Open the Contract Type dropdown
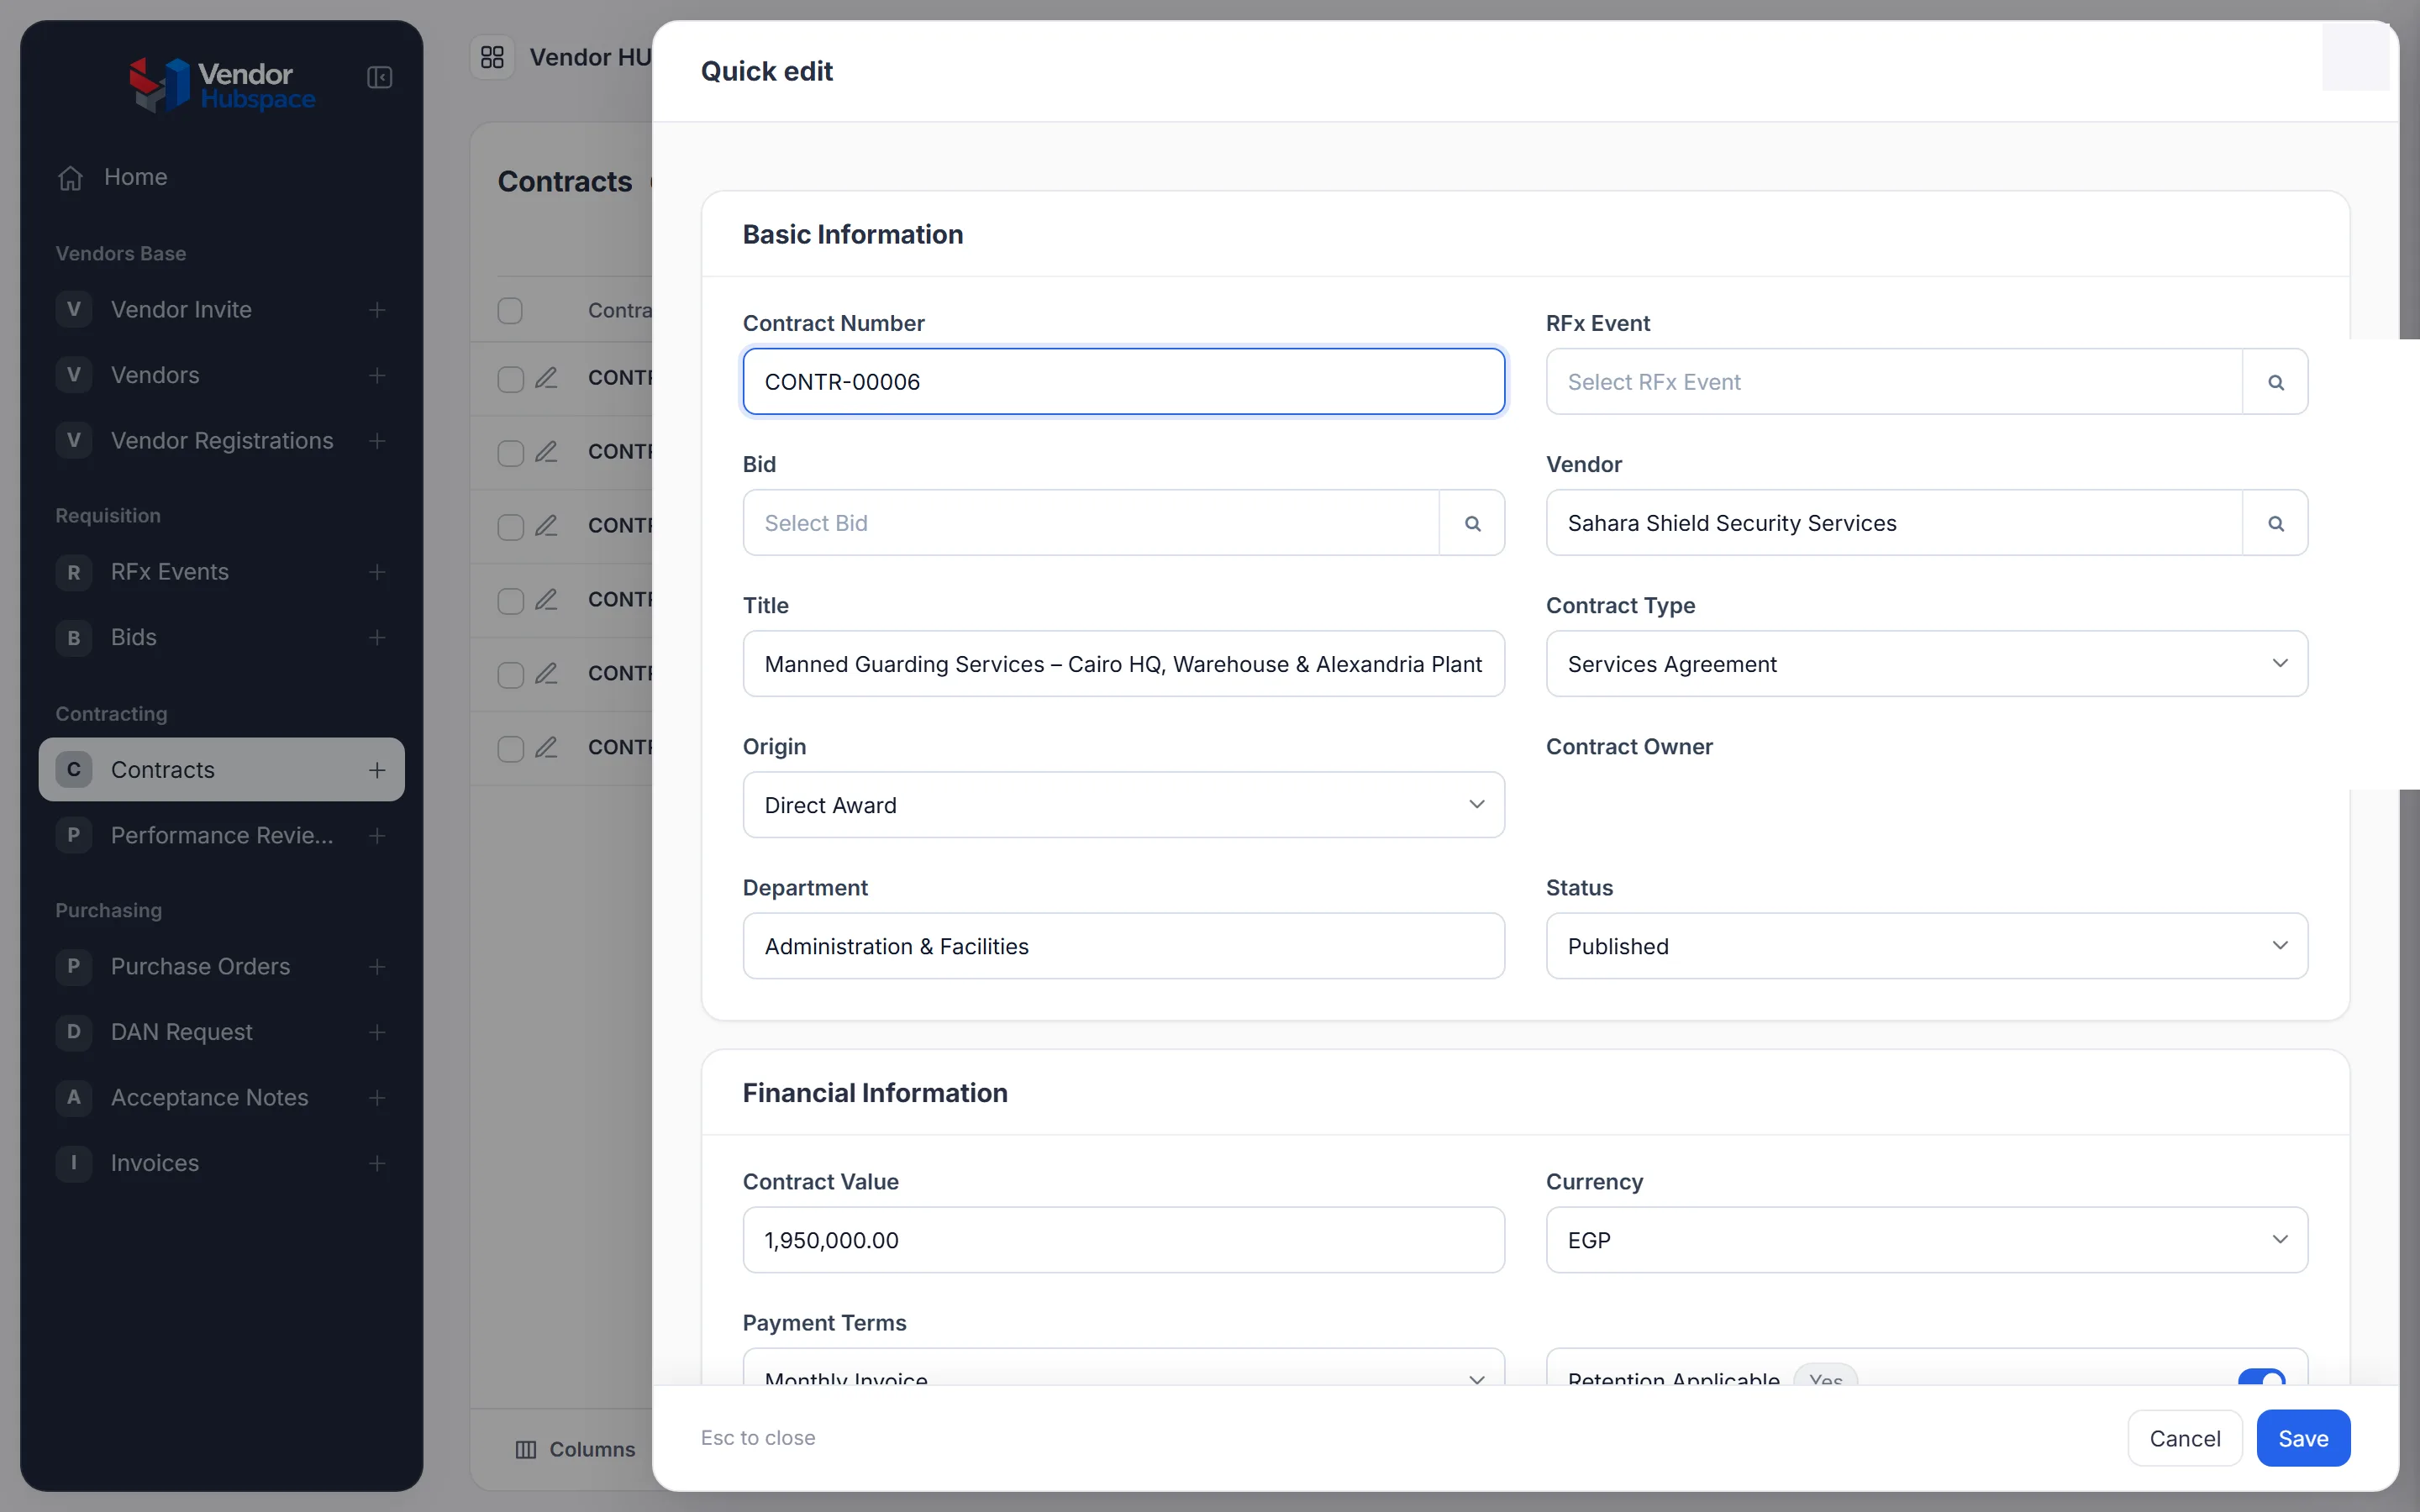2420x1512 pixels. (1926, 664)
